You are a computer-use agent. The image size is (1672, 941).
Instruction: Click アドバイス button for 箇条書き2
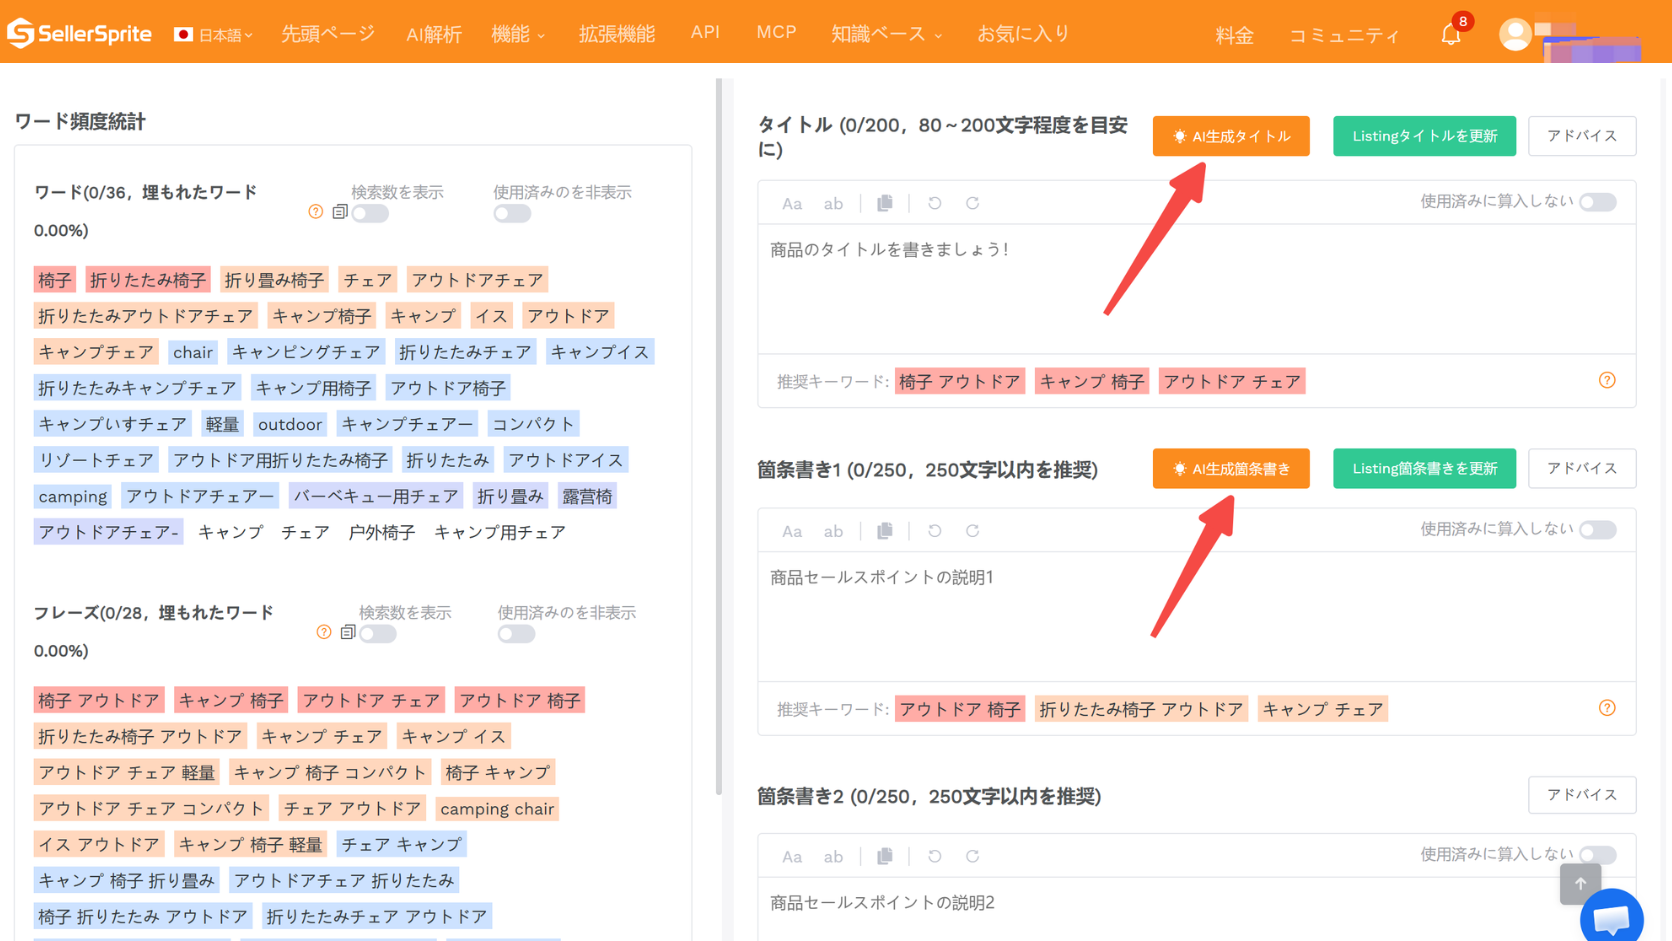point(1582,795)
